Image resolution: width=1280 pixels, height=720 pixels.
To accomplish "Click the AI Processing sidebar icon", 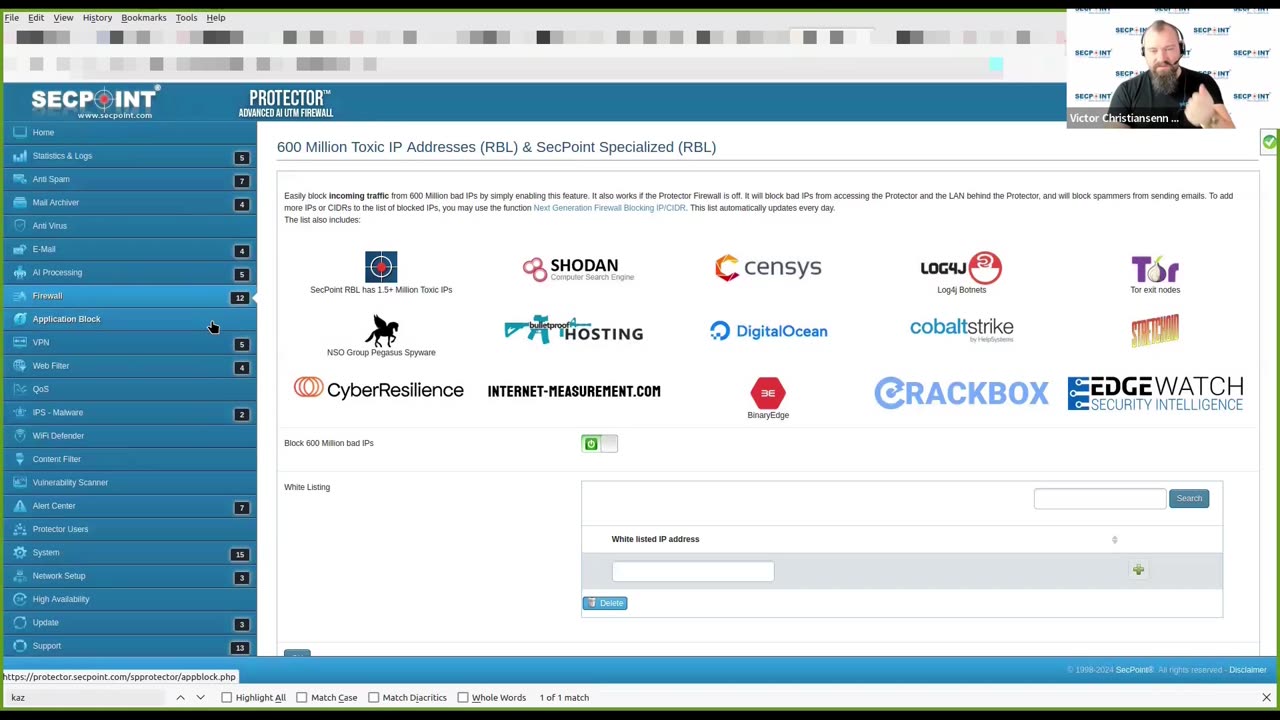I will tap(20, 272).
